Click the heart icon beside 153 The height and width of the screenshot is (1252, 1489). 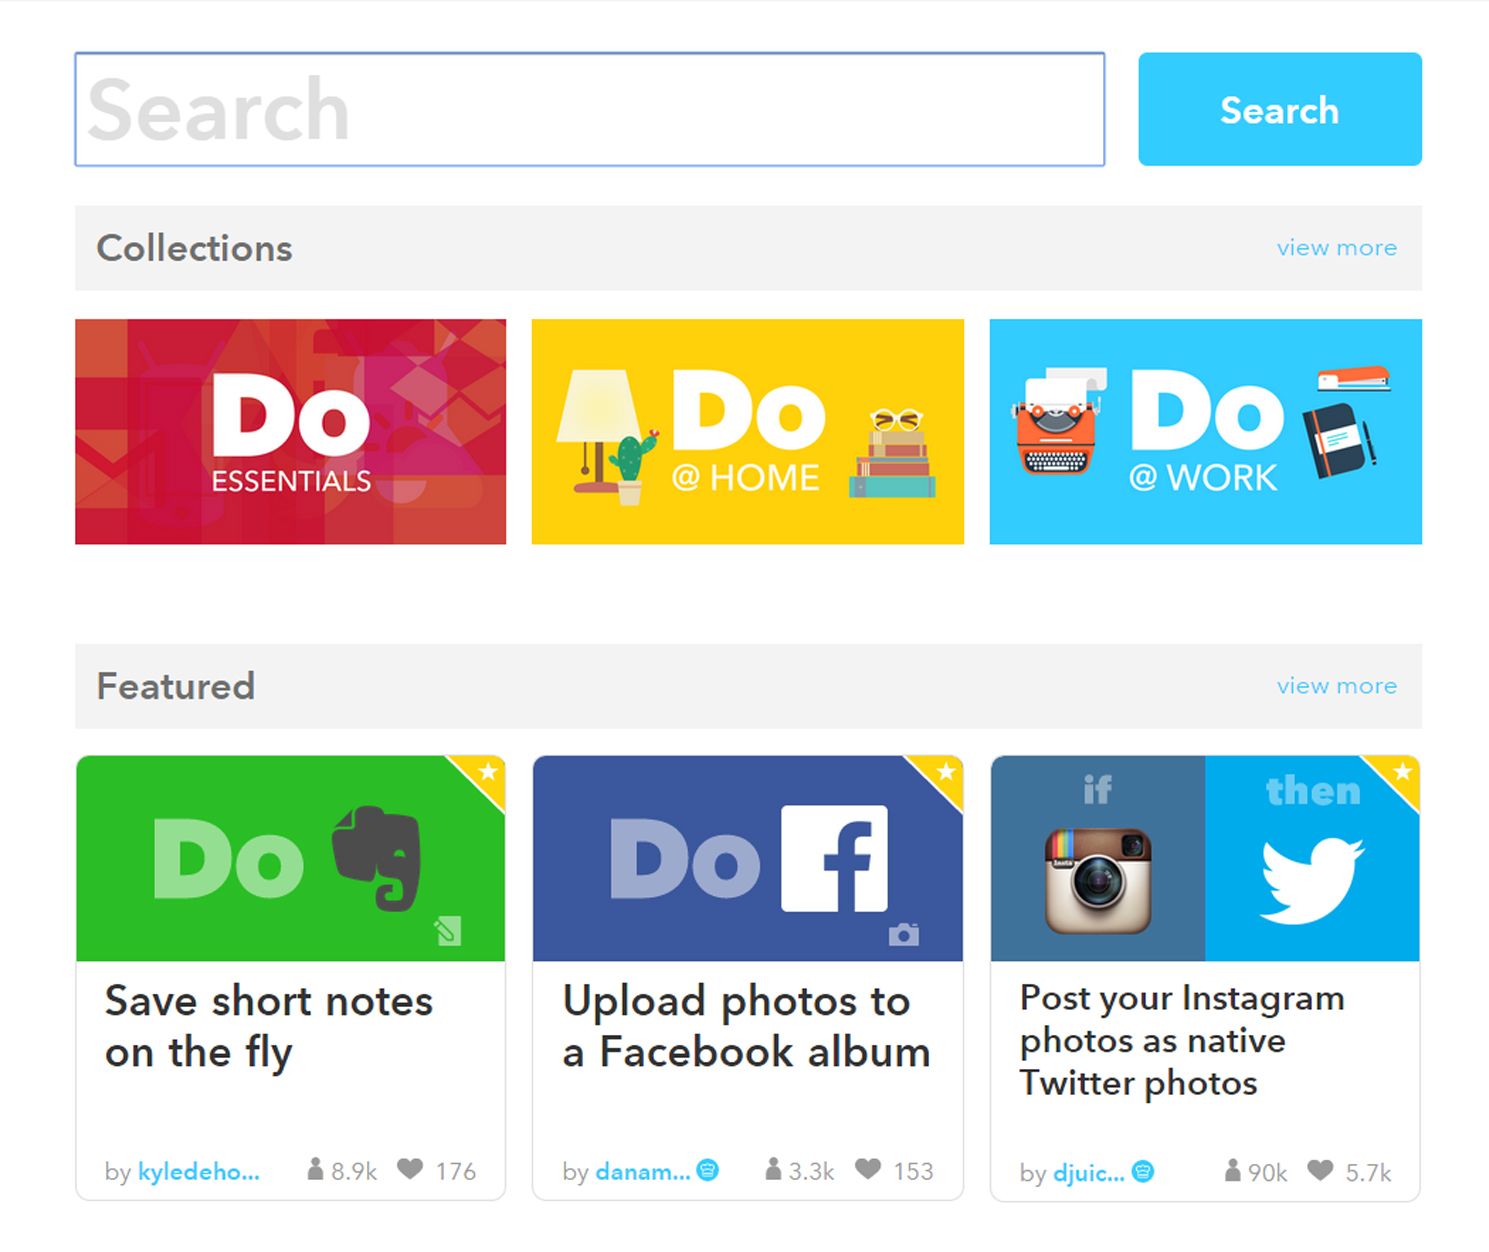click(868, 1168)
